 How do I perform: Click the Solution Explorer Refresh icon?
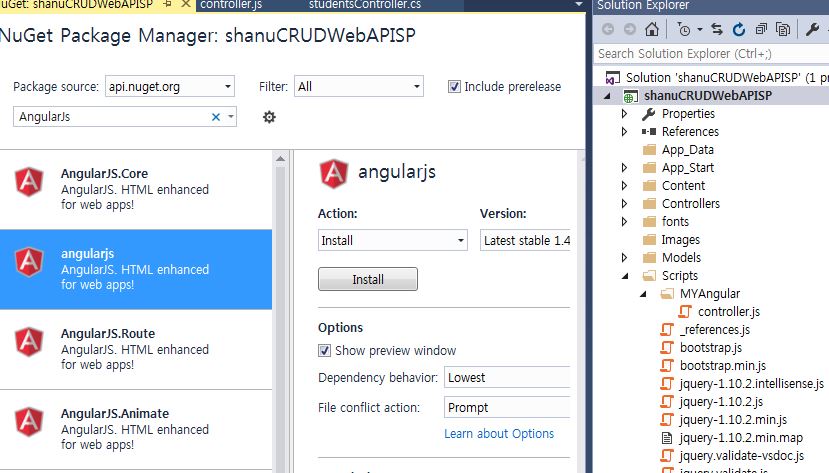(x=739, y=29)
